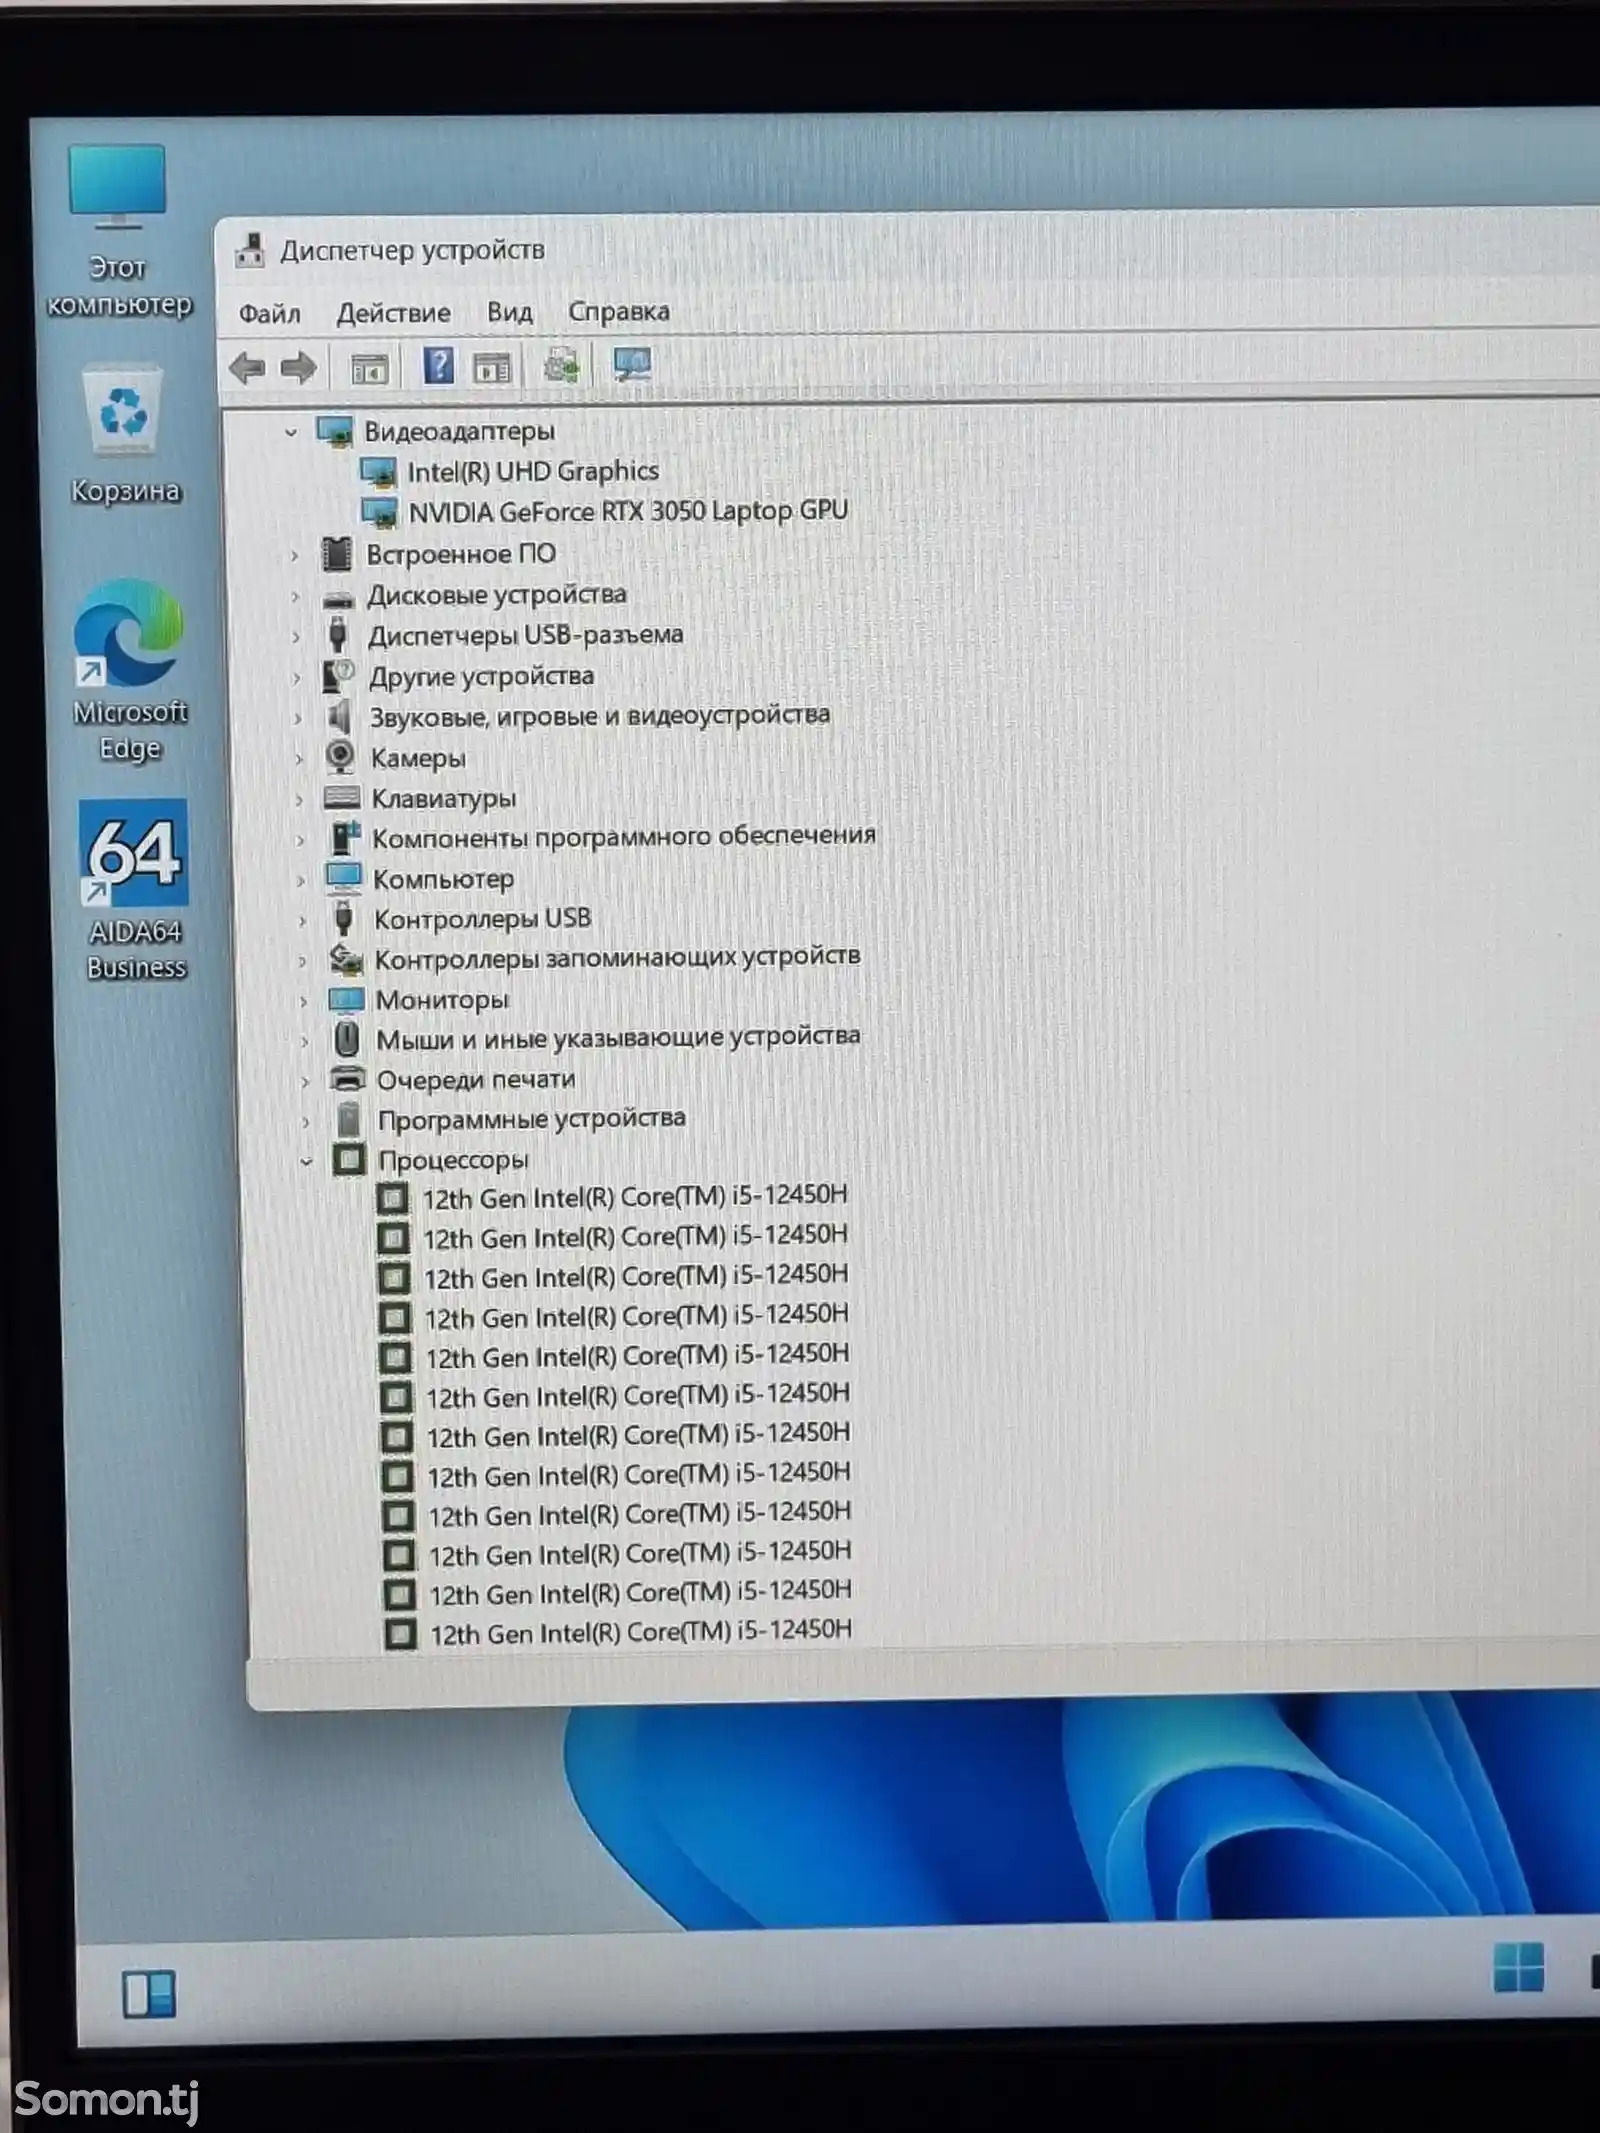
Task: Click the Звуковые устройства speaker icon
Action: click(x=339, y=717)
